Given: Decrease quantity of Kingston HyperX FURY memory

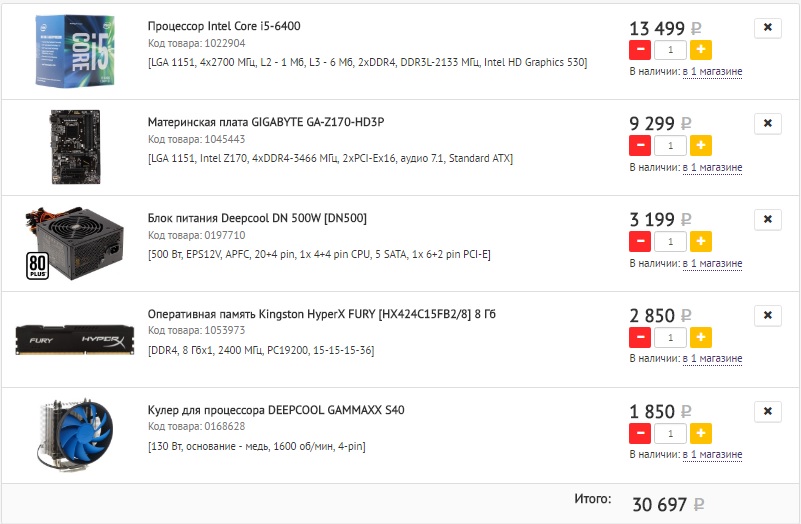Looking at the screenshot, I should click(640, 338).
